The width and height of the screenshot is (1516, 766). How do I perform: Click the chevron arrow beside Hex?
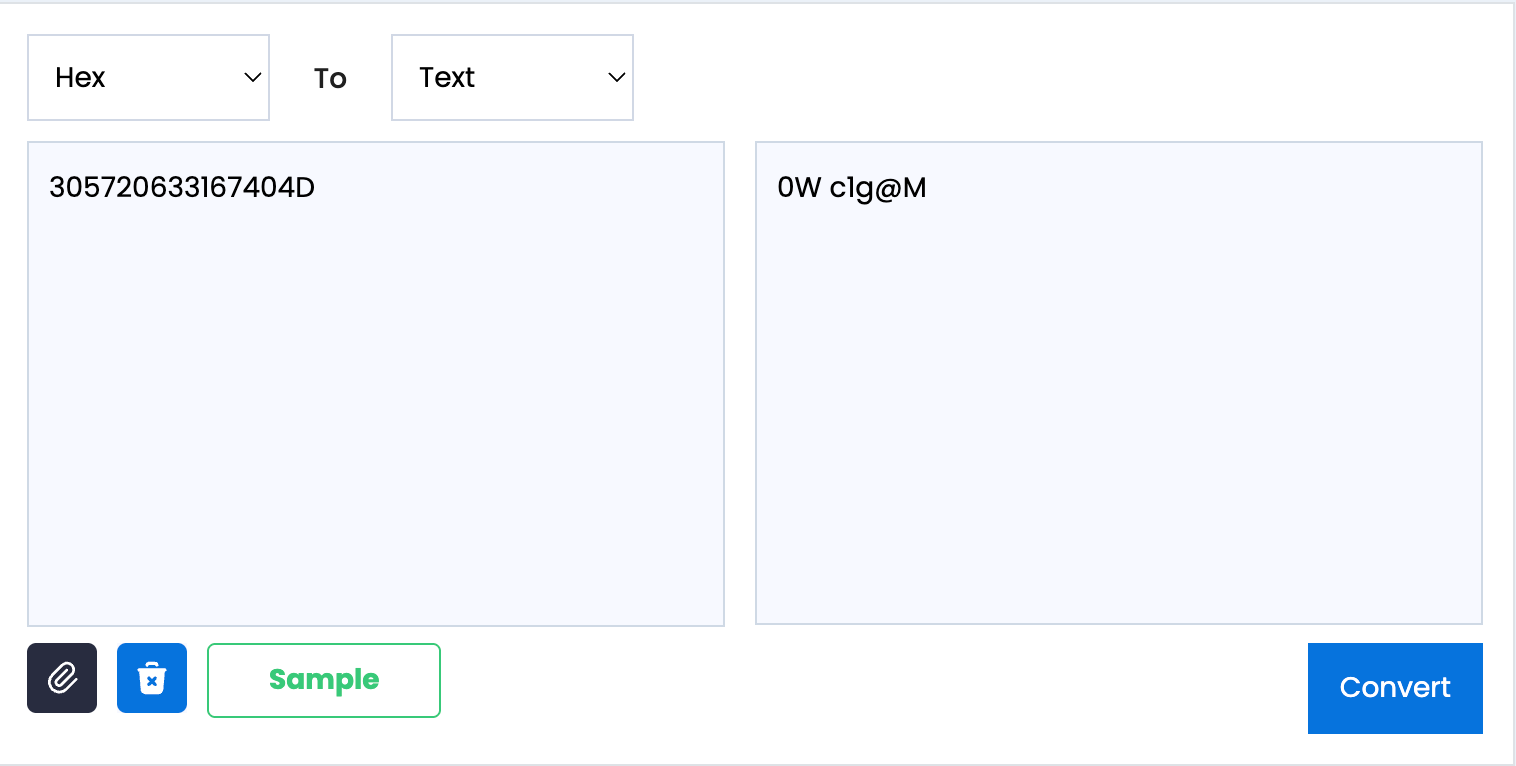(x=253, y=78)
